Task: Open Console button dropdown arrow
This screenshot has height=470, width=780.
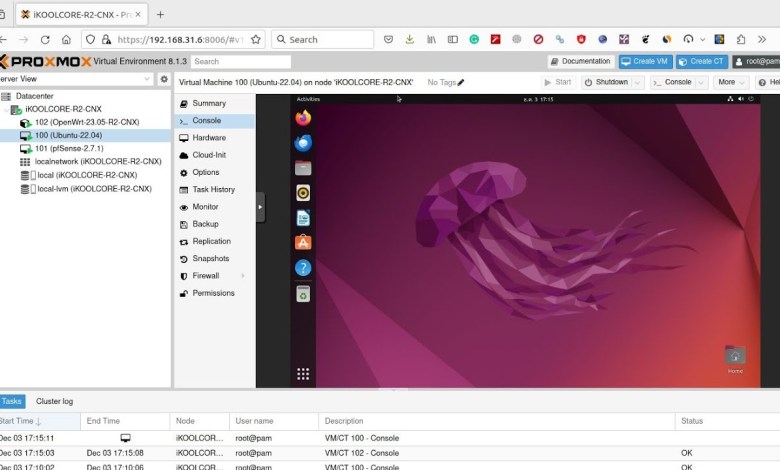Action: click(x=701, y=83)
